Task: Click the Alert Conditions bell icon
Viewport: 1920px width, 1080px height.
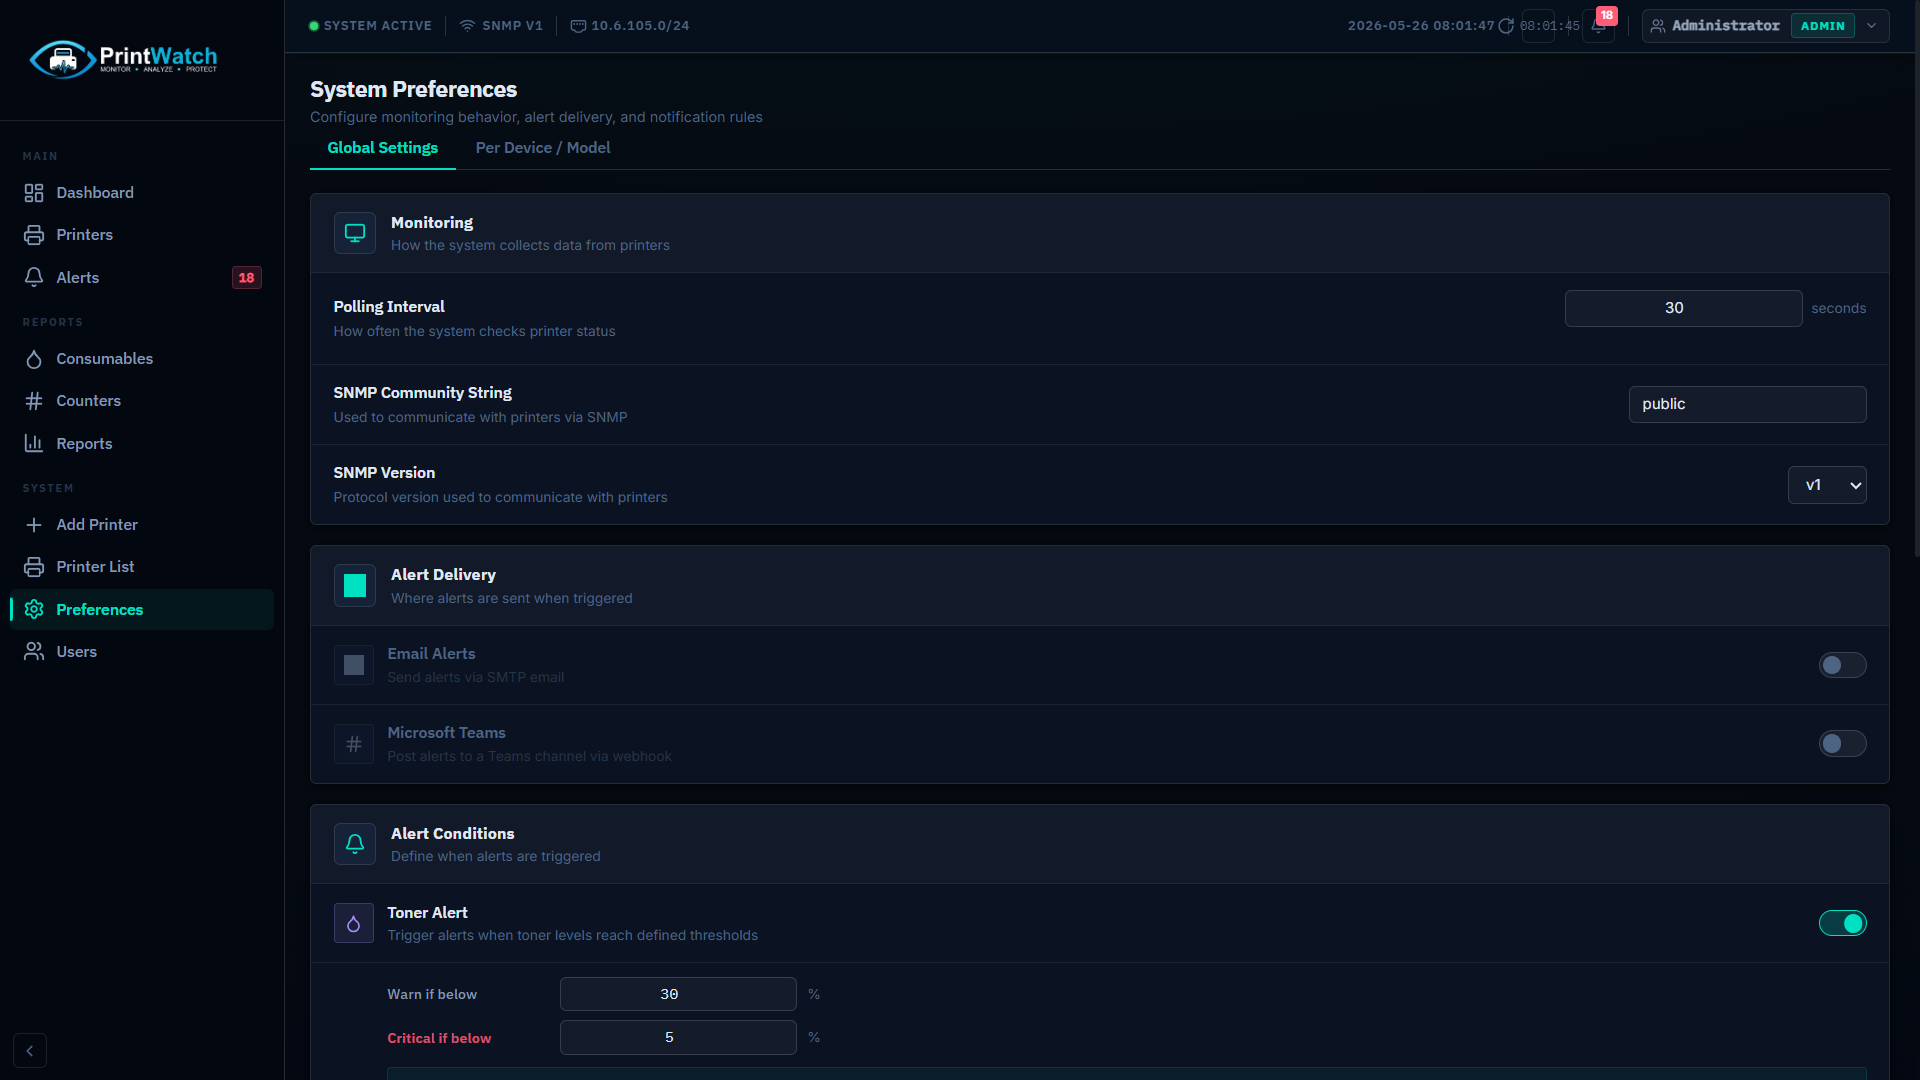Action: tap(355, 844)
